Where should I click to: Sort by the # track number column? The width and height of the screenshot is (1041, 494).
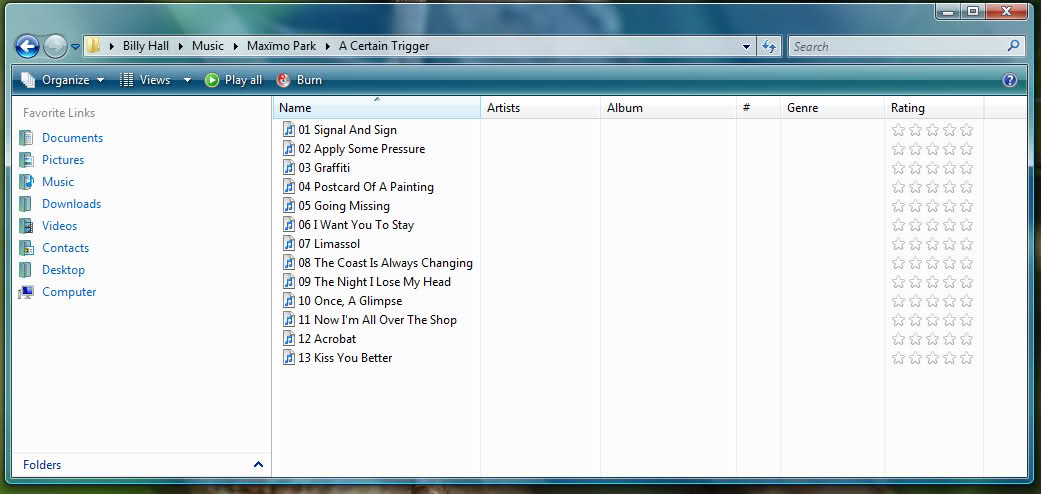click(758, 108)
